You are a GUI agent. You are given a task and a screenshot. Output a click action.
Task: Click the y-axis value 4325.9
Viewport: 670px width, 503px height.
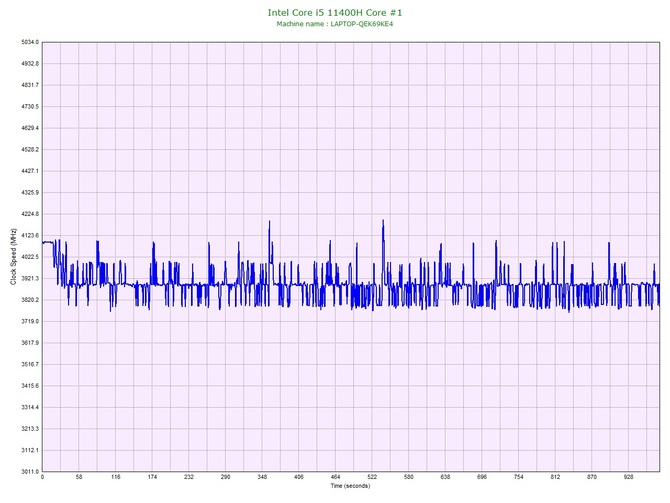tap(30, 193)
